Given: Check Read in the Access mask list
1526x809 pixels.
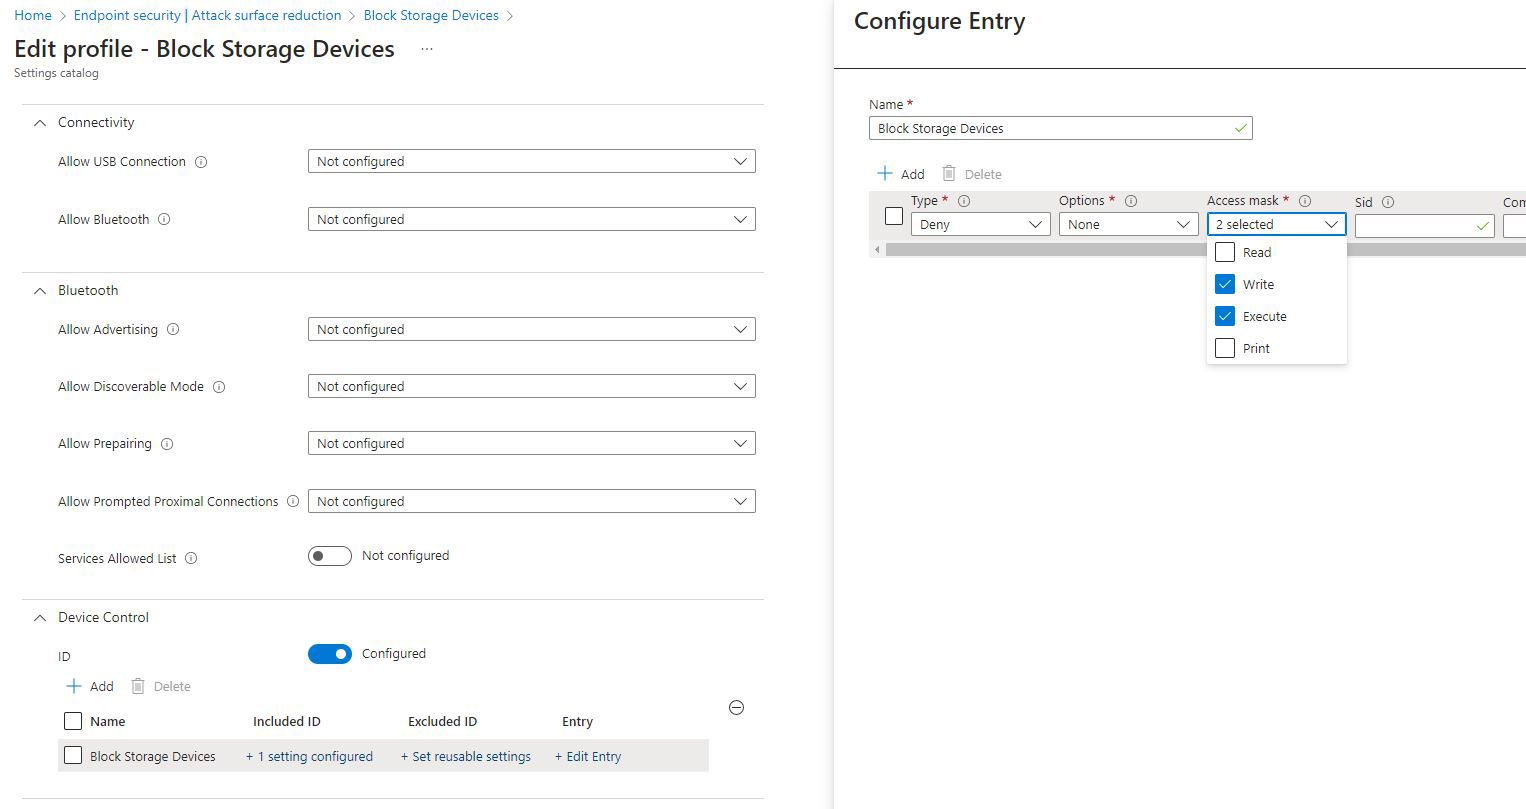Looking at the screenshot, I should (1224, 252).
